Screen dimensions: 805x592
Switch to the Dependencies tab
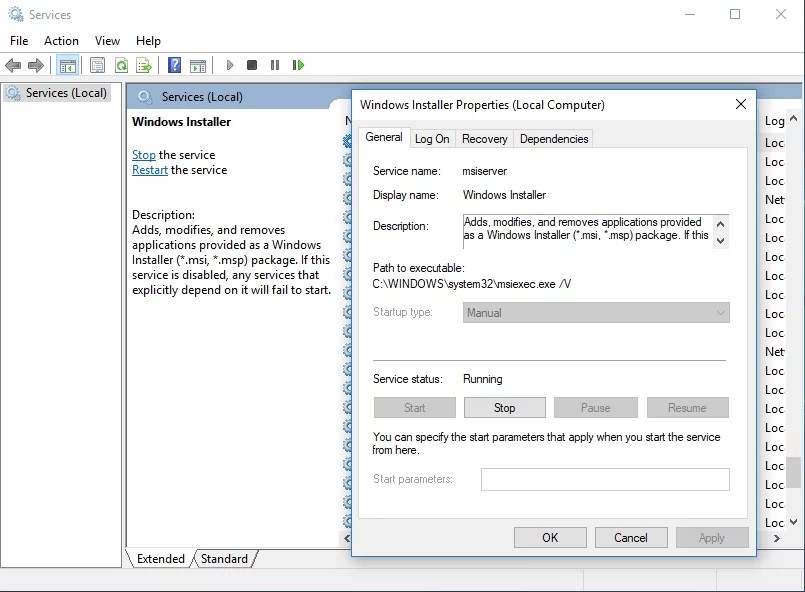click(554, 139)
